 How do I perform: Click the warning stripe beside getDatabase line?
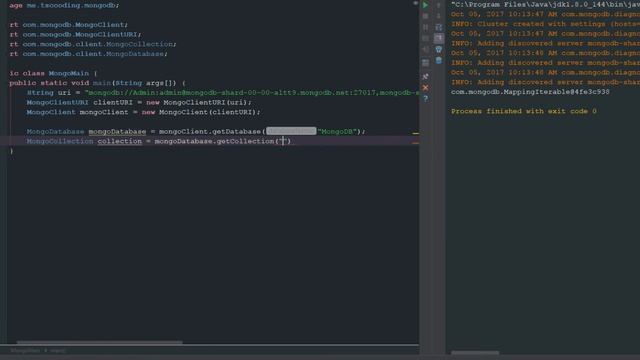[416, 133]
